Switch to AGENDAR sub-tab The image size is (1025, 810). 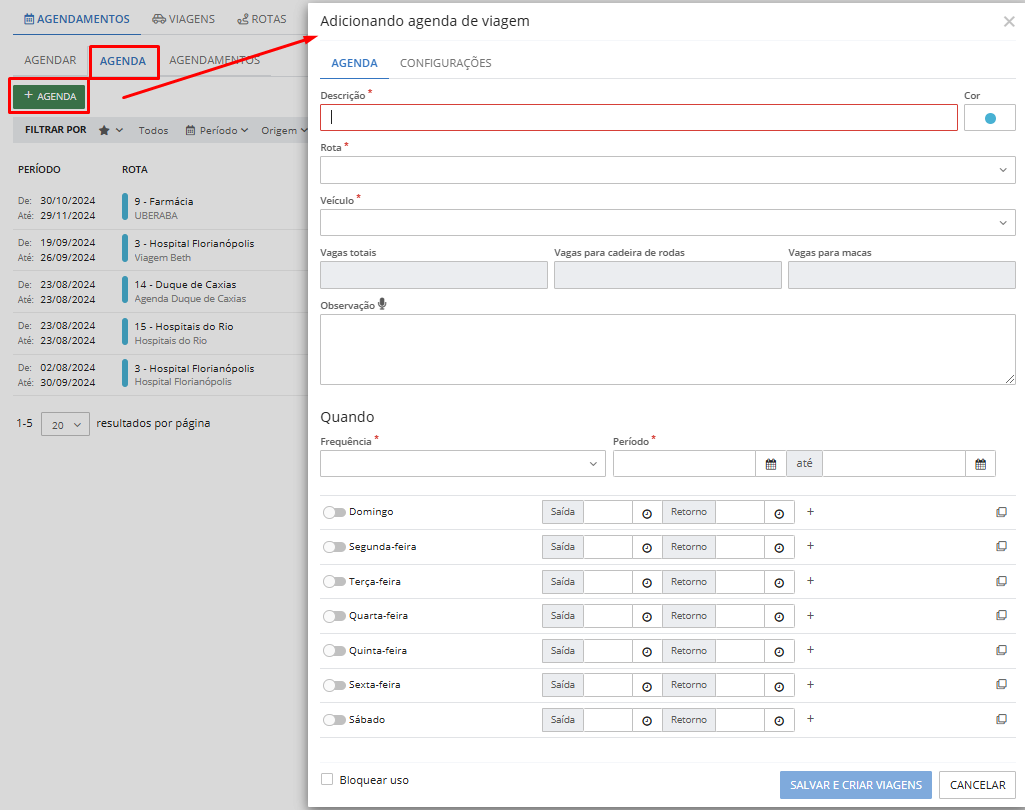click(x=50, y=60)
